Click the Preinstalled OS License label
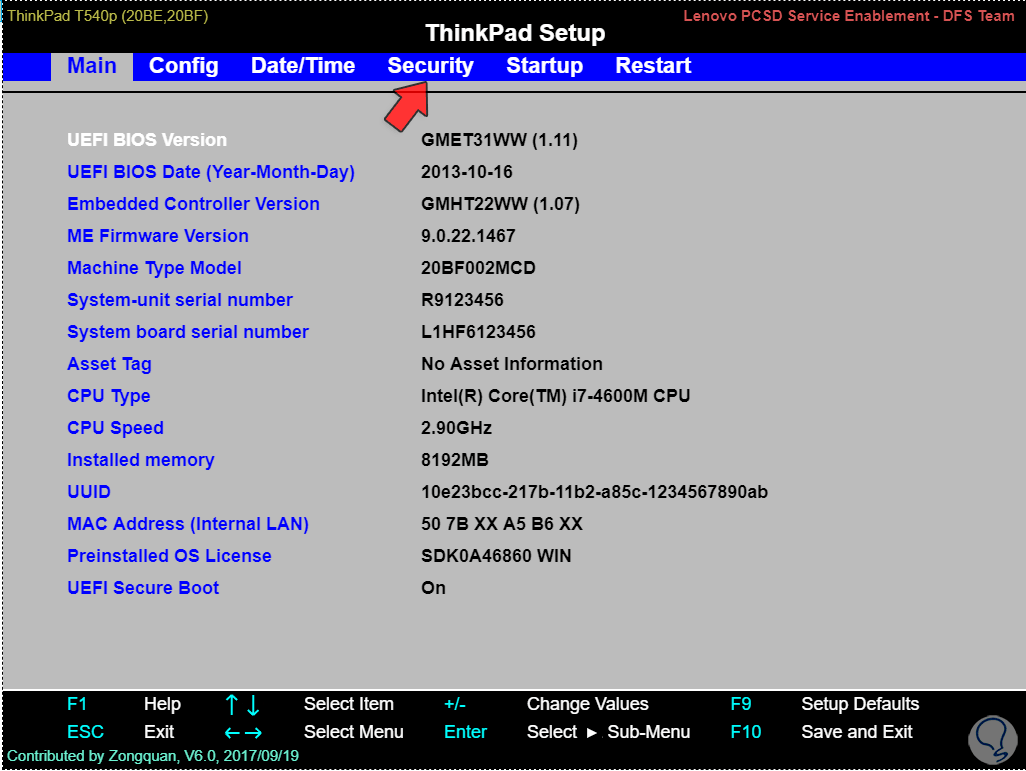The image size is (1026, 771). point(169,556)
